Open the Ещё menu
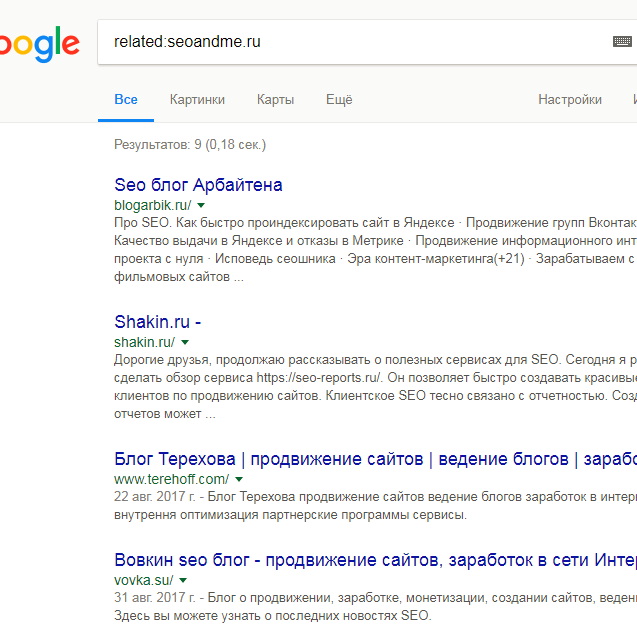 pos(339,100)
